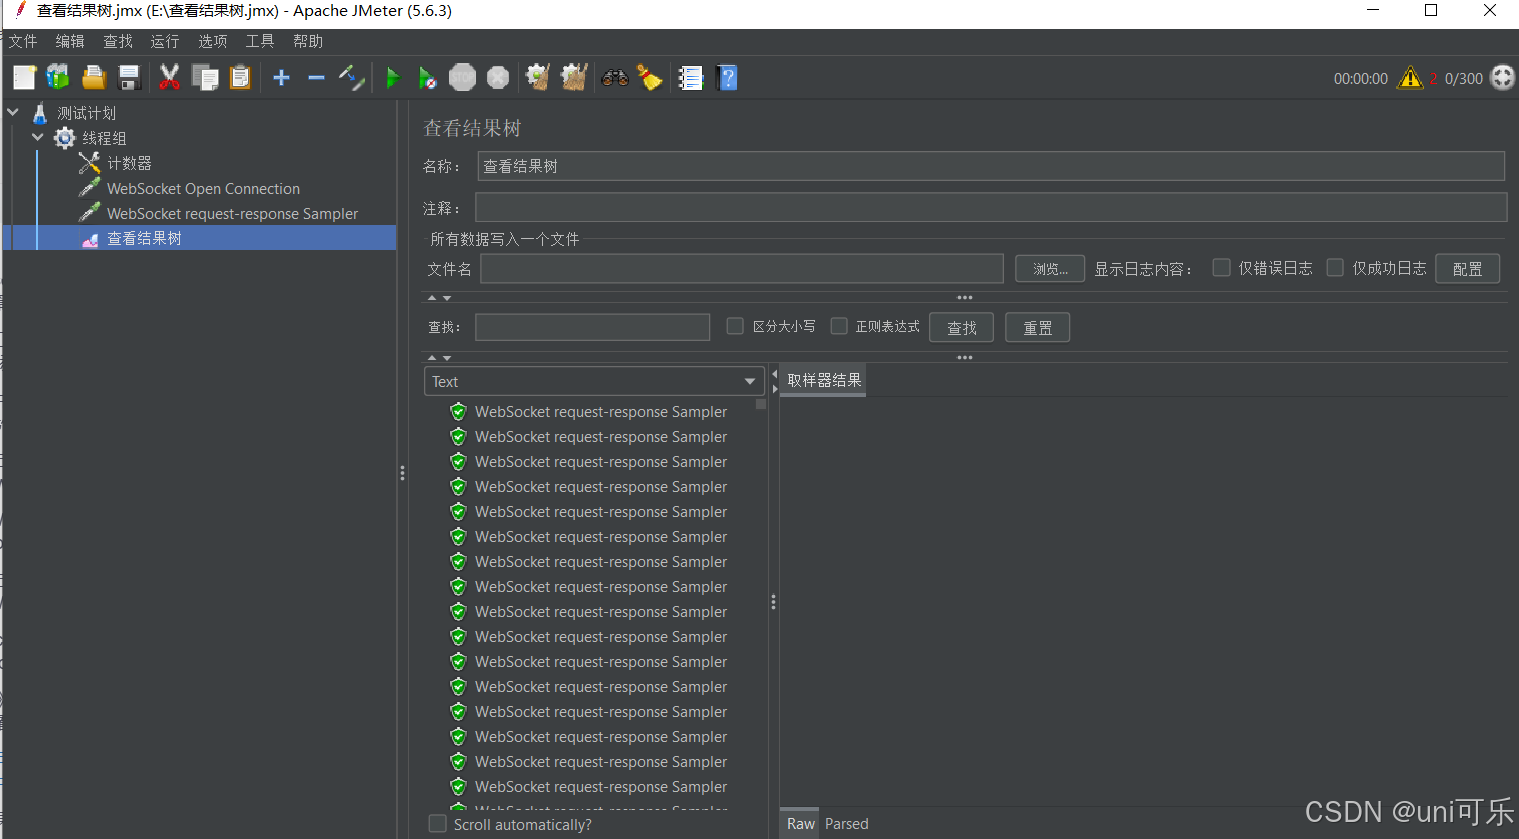The width and height of the screenshot is (1519, 839).
Task: Collapse the 测试计划 tree node
Action: [x=13, y=112]
